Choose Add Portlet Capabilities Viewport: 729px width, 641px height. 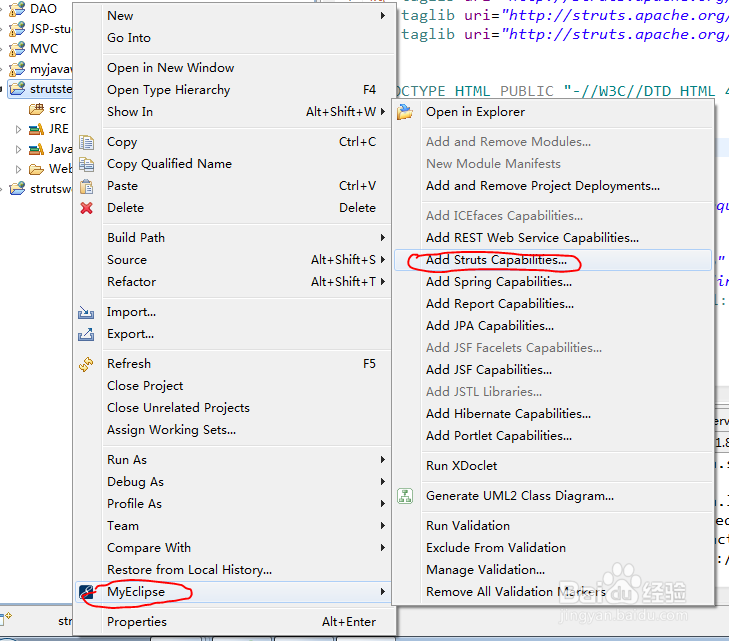pos(553,436)
